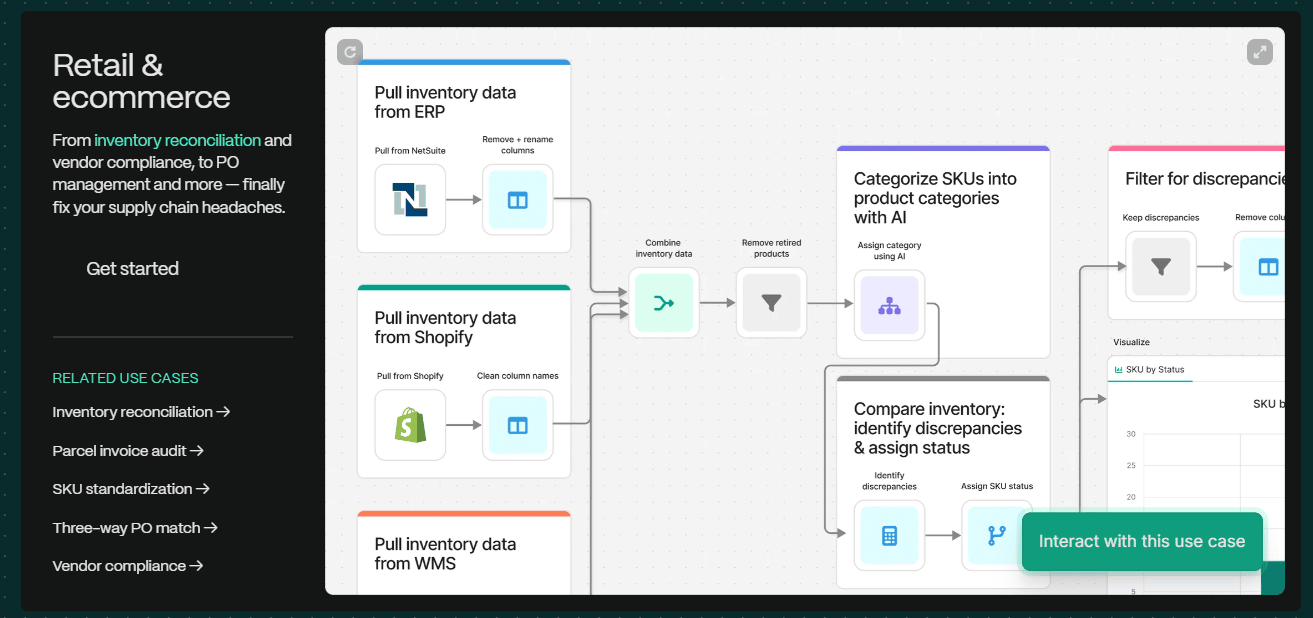The height and width of the screenshot is (618, 1313).
Task: Switch to the SKU by Status tab
Action: click(x=1149, y=369)
